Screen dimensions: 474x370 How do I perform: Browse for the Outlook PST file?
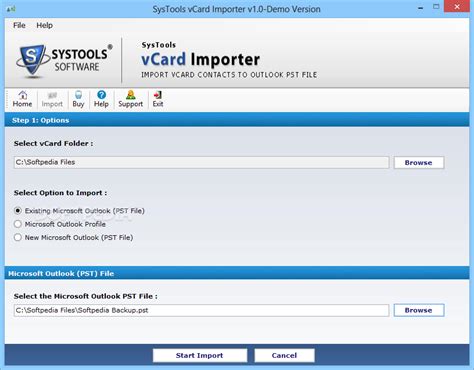tap(419, 310)
